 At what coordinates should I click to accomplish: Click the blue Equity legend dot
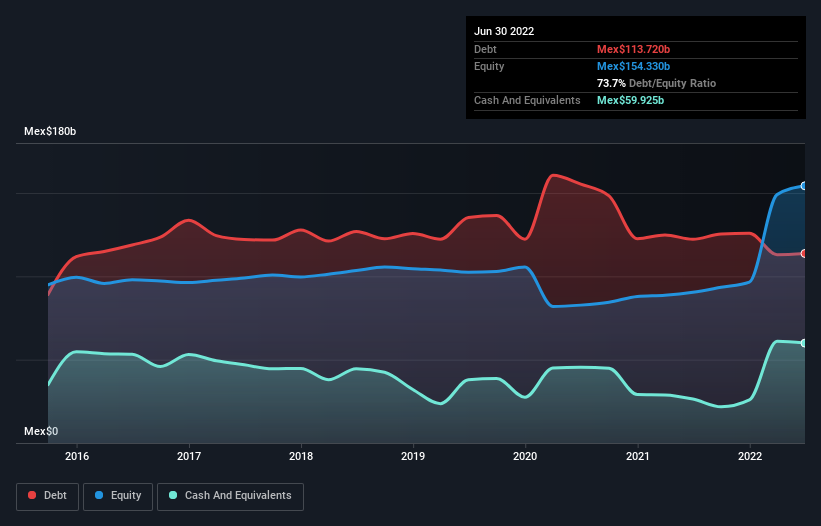coord(99,495)
